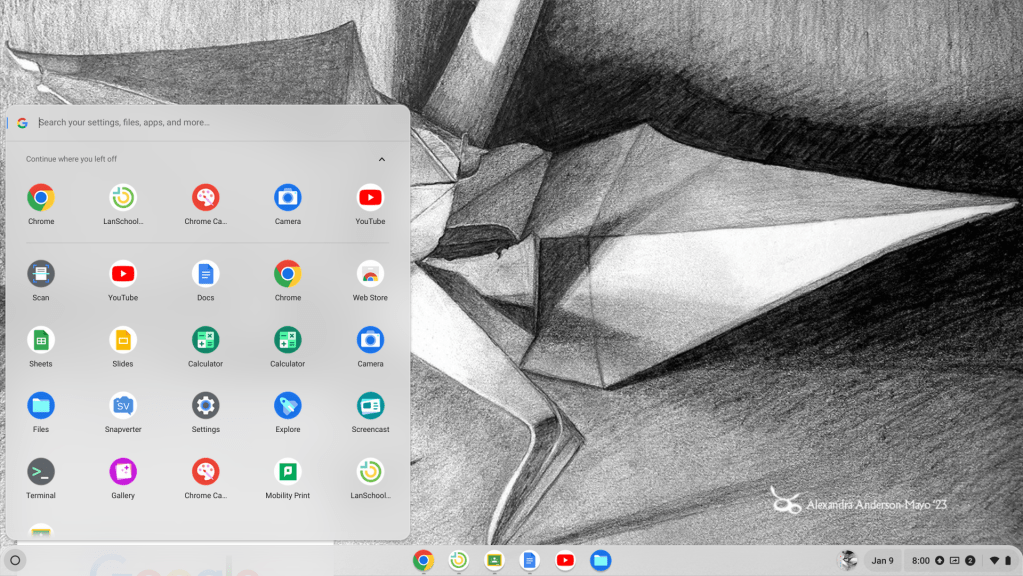Launch Google Docs from the app grid
Image resolution: width=1023 pixels, height=576 pixels.
point(205,274)
